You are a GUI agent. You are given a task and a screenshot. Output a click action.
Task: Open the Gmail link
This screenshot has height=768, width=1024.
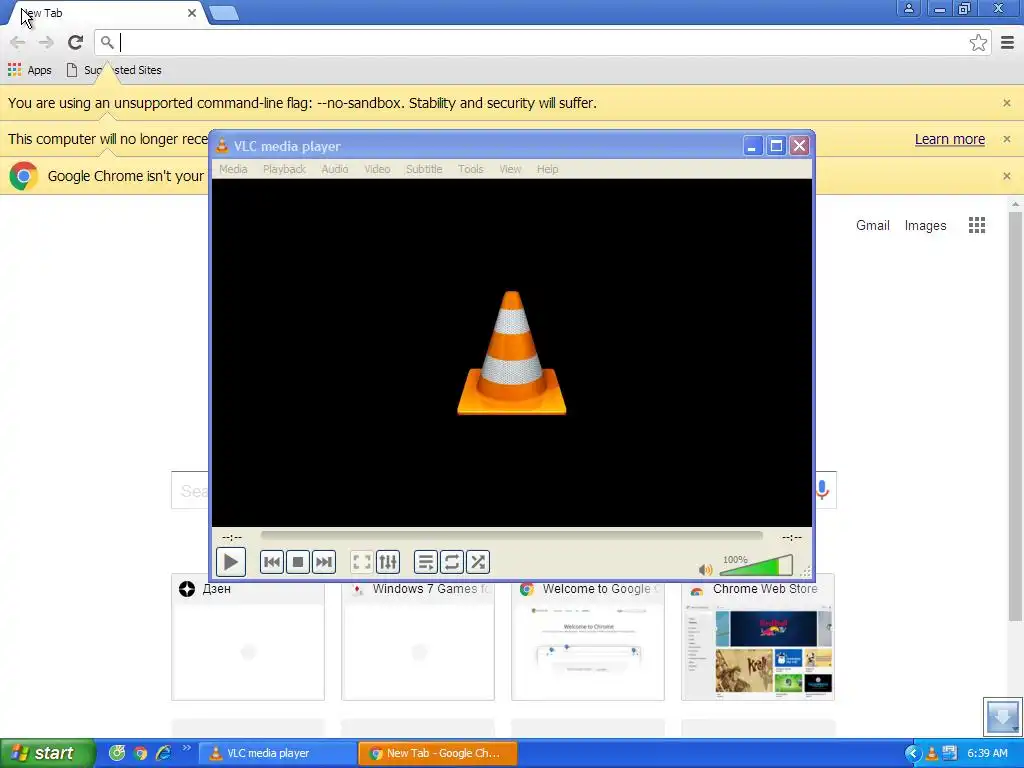point(872,225)
